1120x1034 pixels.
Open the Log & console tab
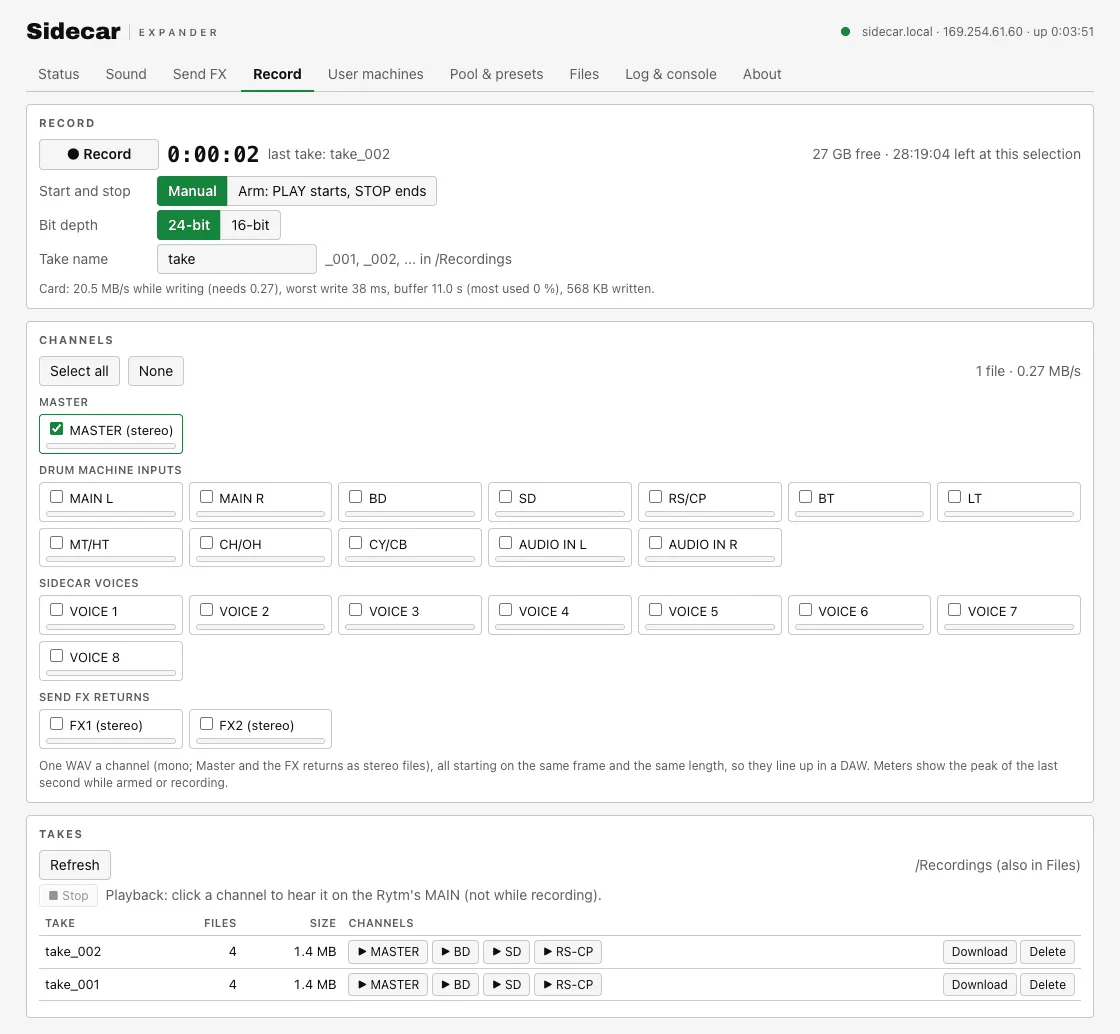pyautogui.click(x=671, y=74)
